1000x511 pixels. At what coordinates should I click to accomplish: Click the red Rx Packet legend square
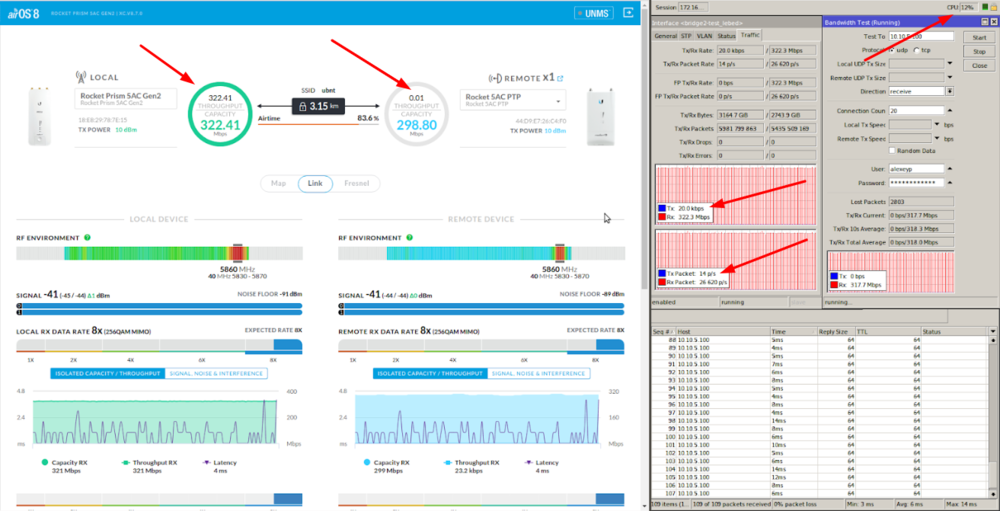coord(664,282)
